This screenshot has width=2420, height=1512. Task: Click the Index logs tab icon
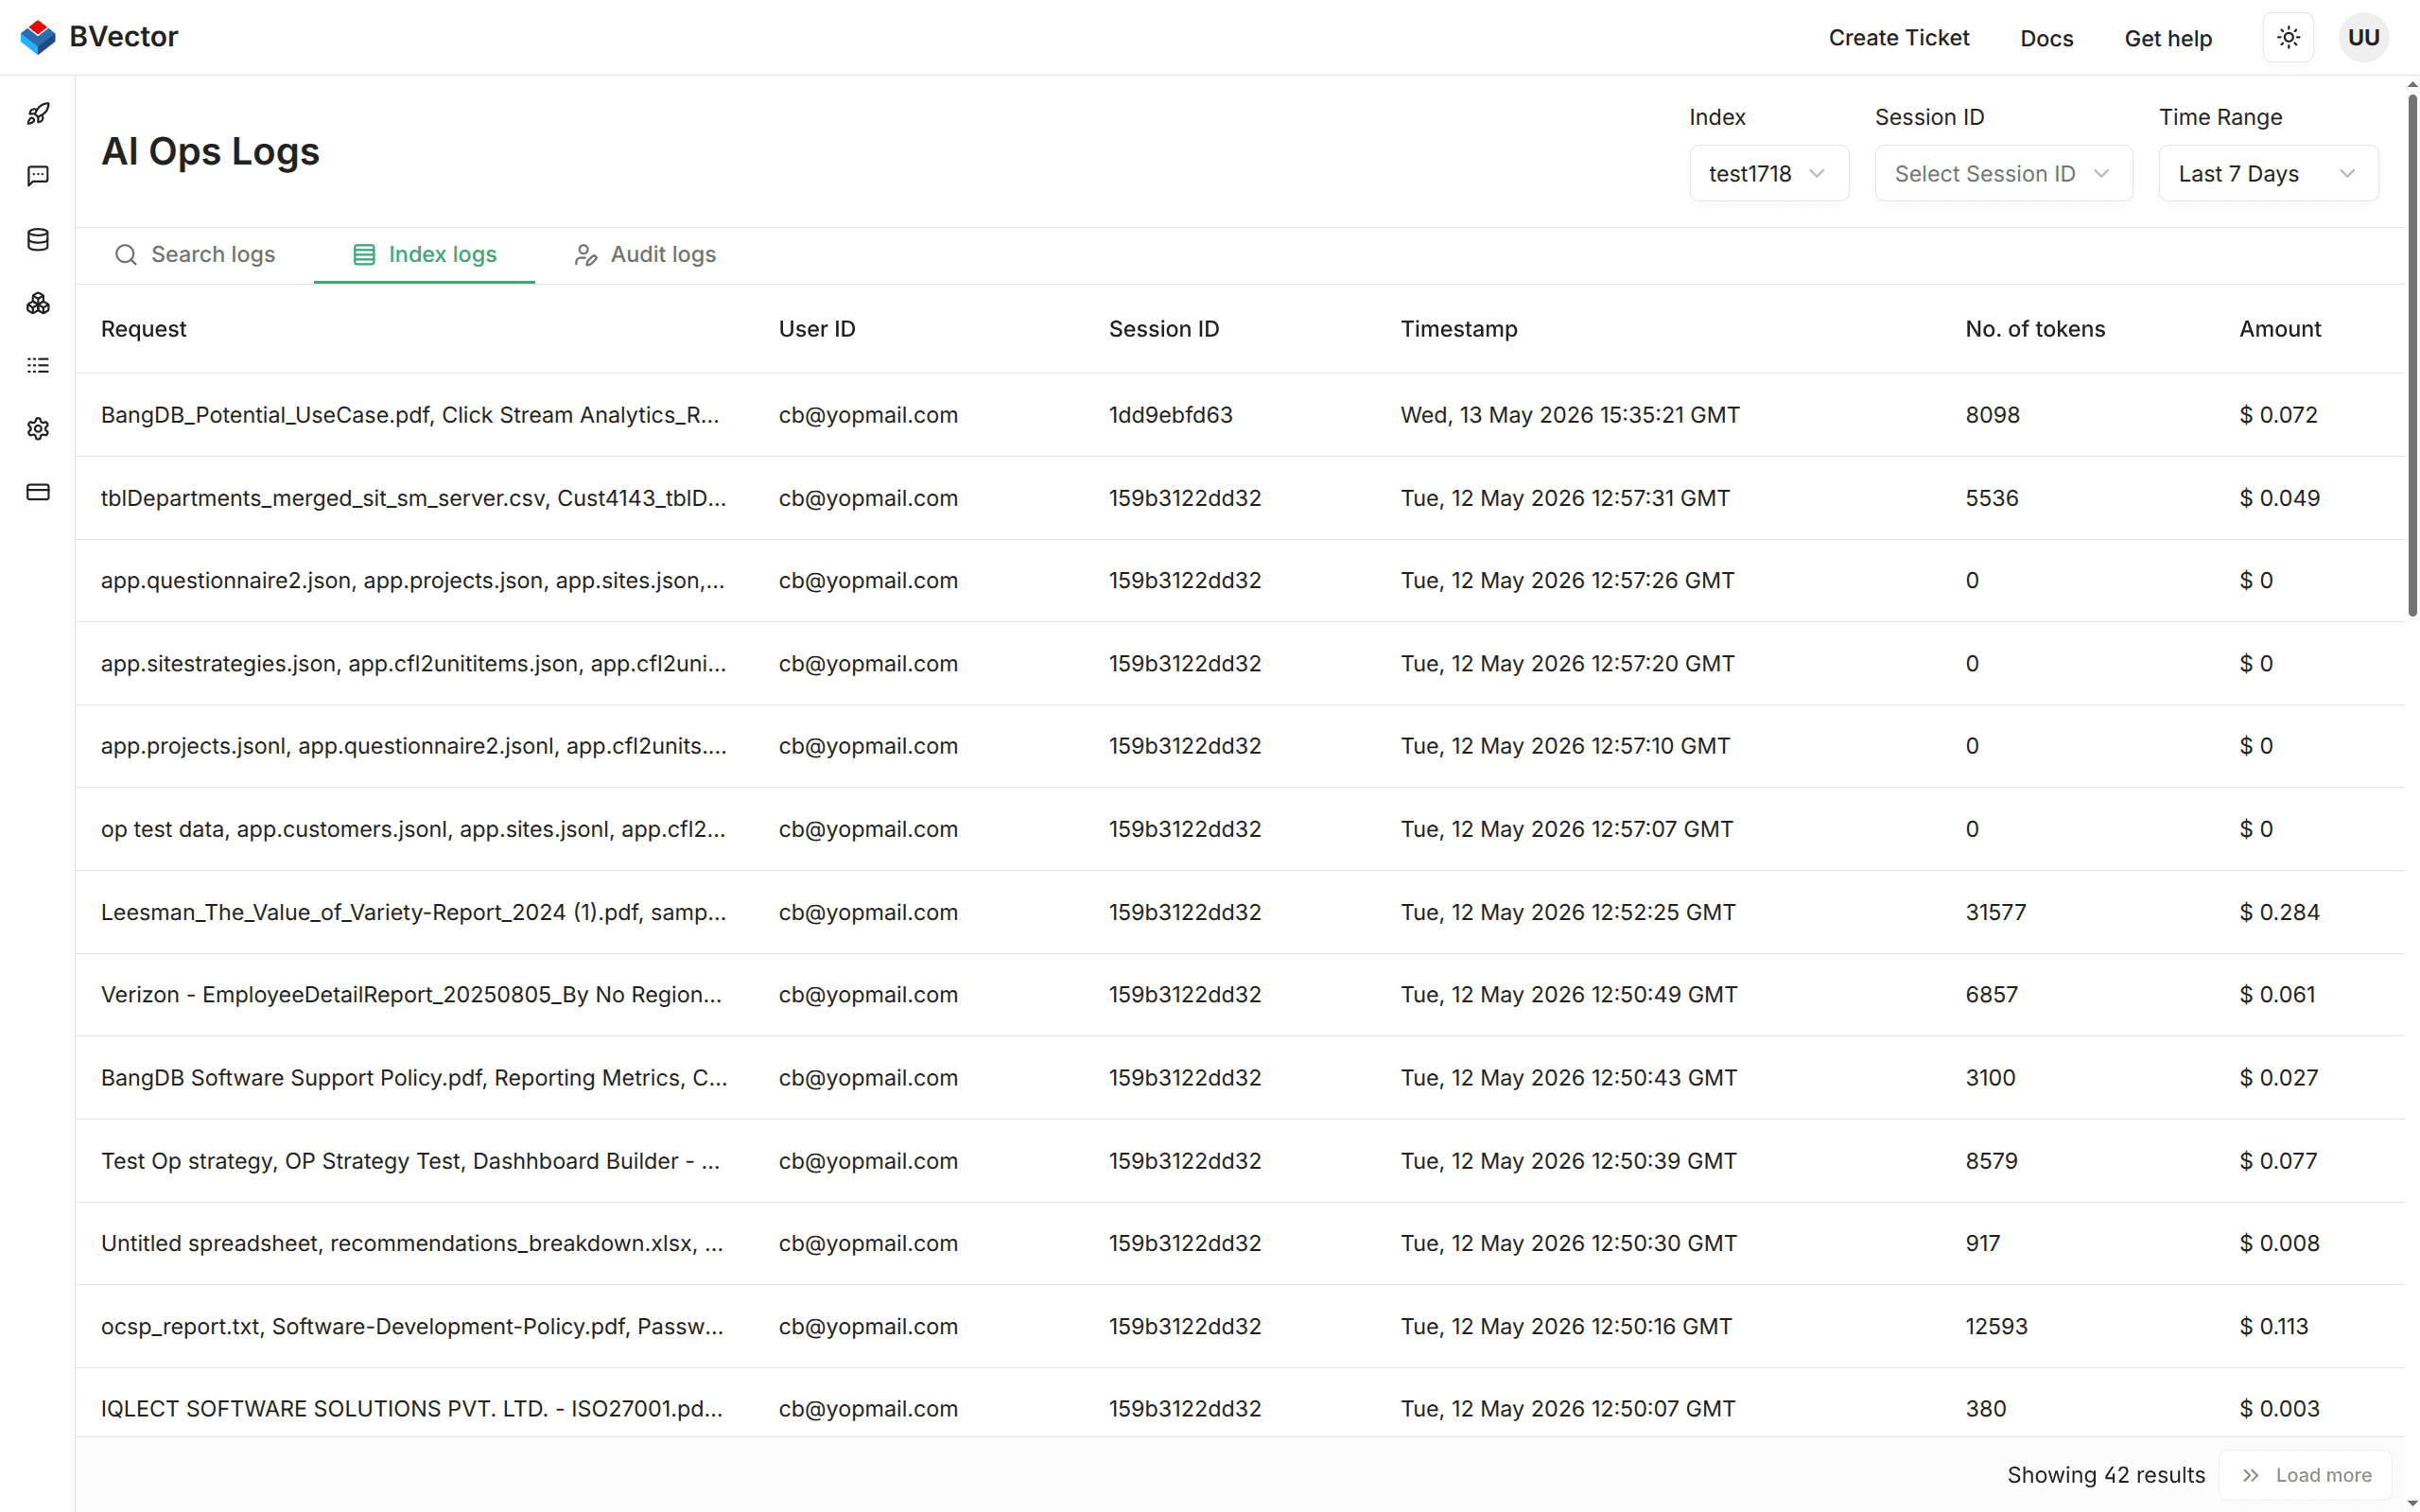pos(364,255)
